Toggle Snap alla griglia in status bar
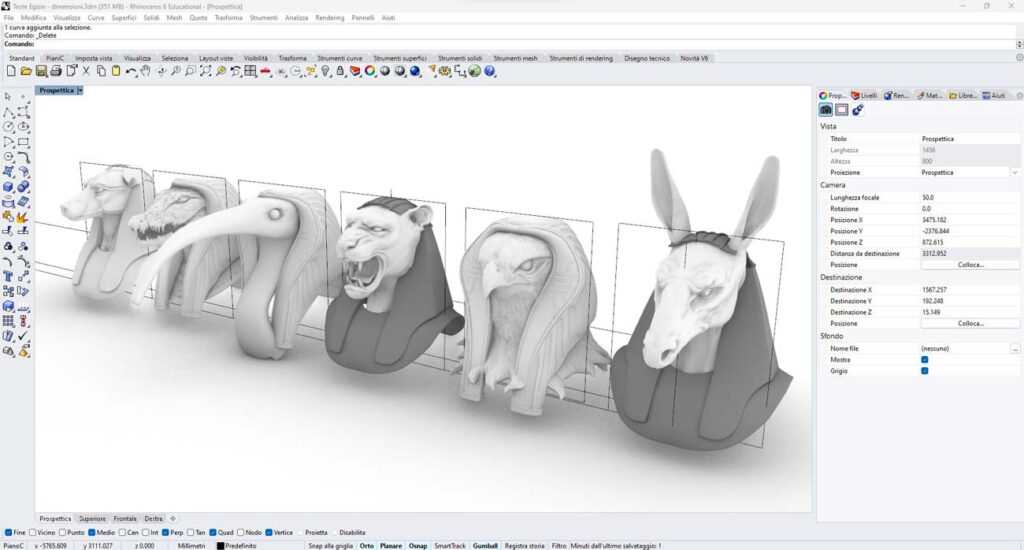The height and width of the screenshot is (550, 1024). click(330, 545)
